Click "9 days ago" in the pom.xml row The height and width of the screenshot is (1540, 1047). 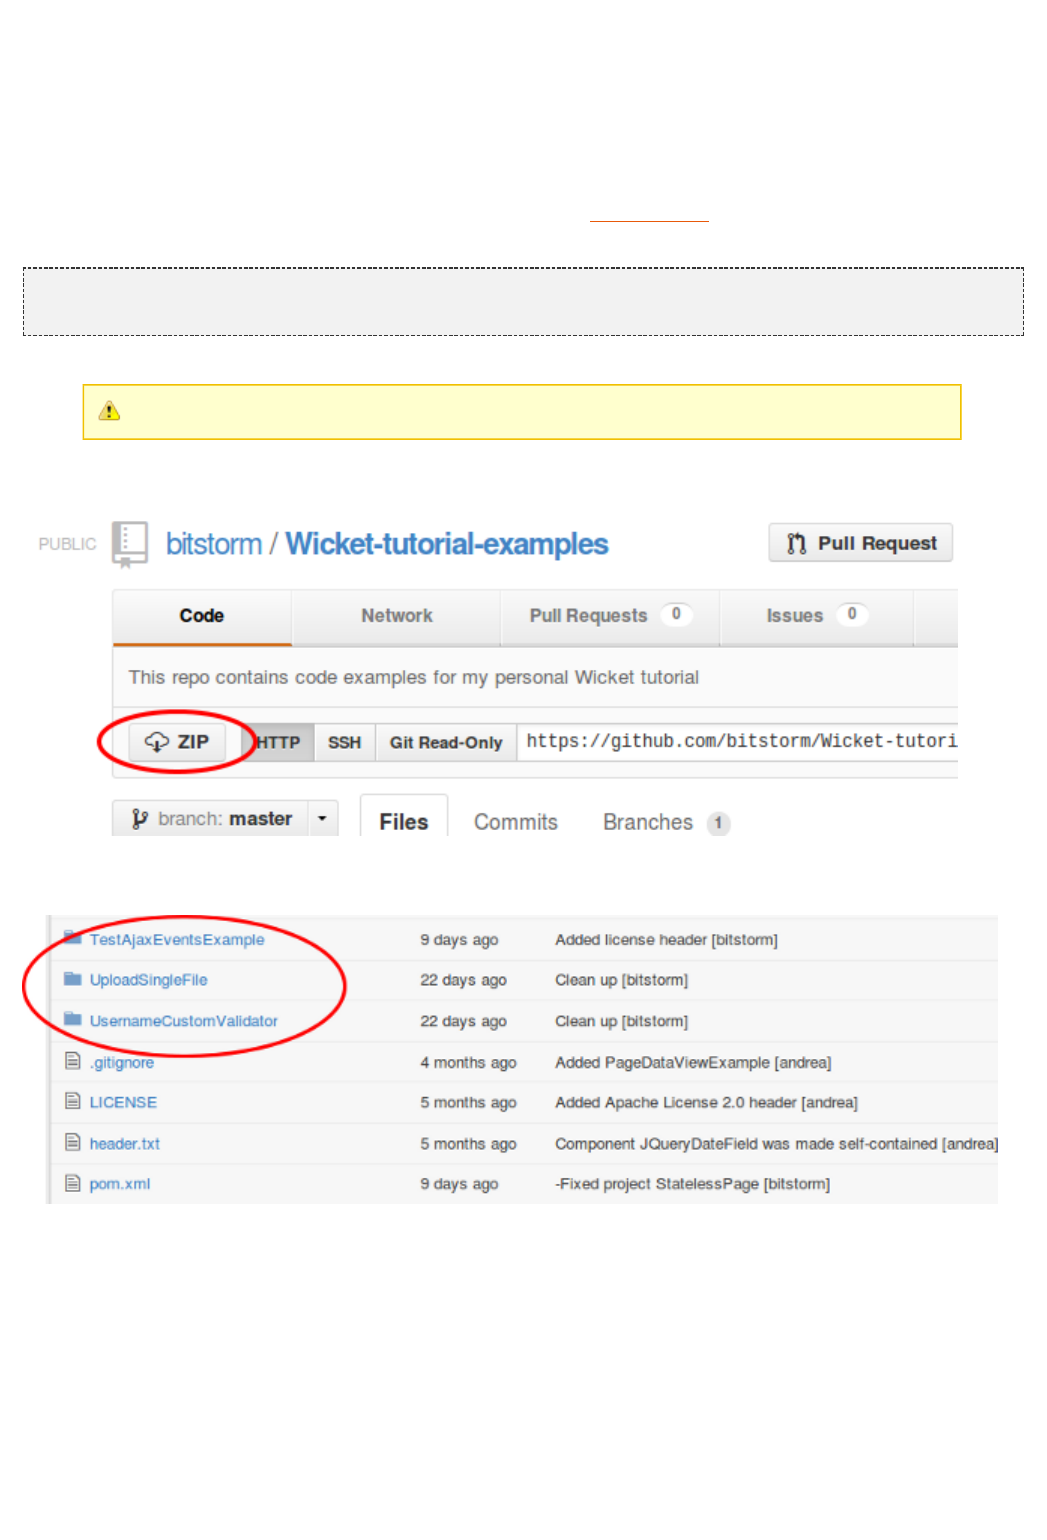pyautogui.click(x=459, y=1184)
